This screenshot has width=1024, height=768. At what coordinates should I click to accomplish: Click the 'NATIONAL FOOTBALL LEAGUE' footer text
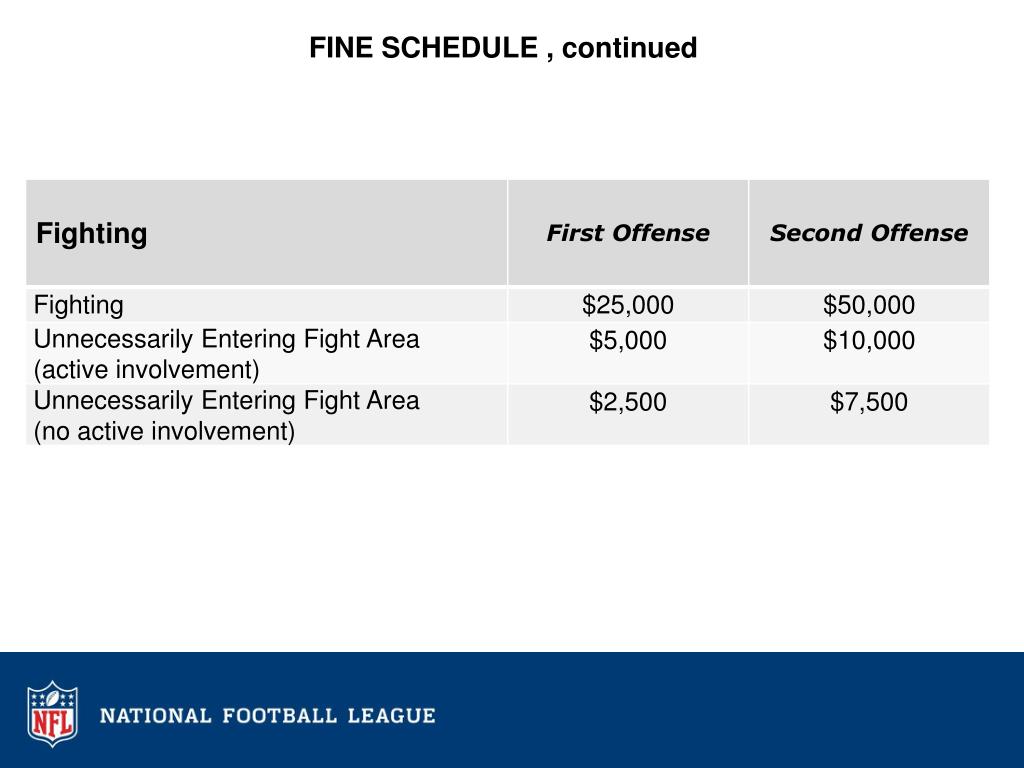click(x=268, y=715)
